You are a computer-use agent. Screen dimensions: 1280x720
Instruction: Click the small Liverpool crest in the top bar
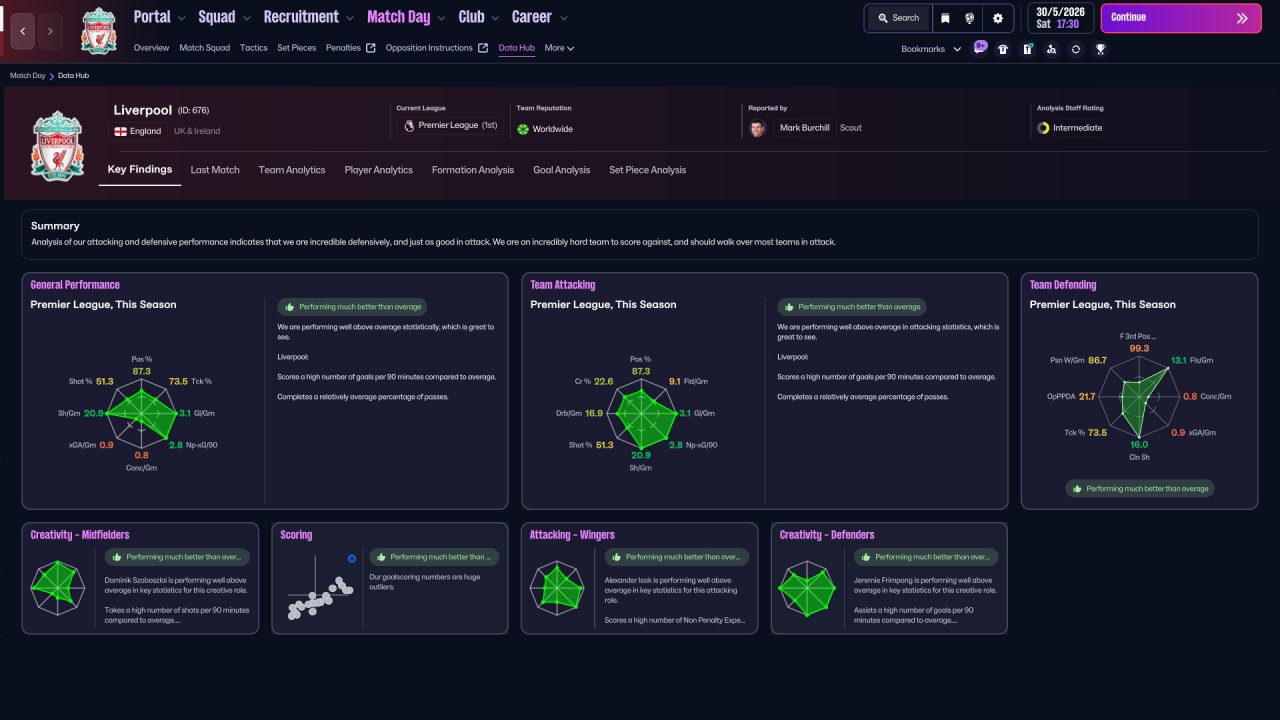tap(99, 30)
